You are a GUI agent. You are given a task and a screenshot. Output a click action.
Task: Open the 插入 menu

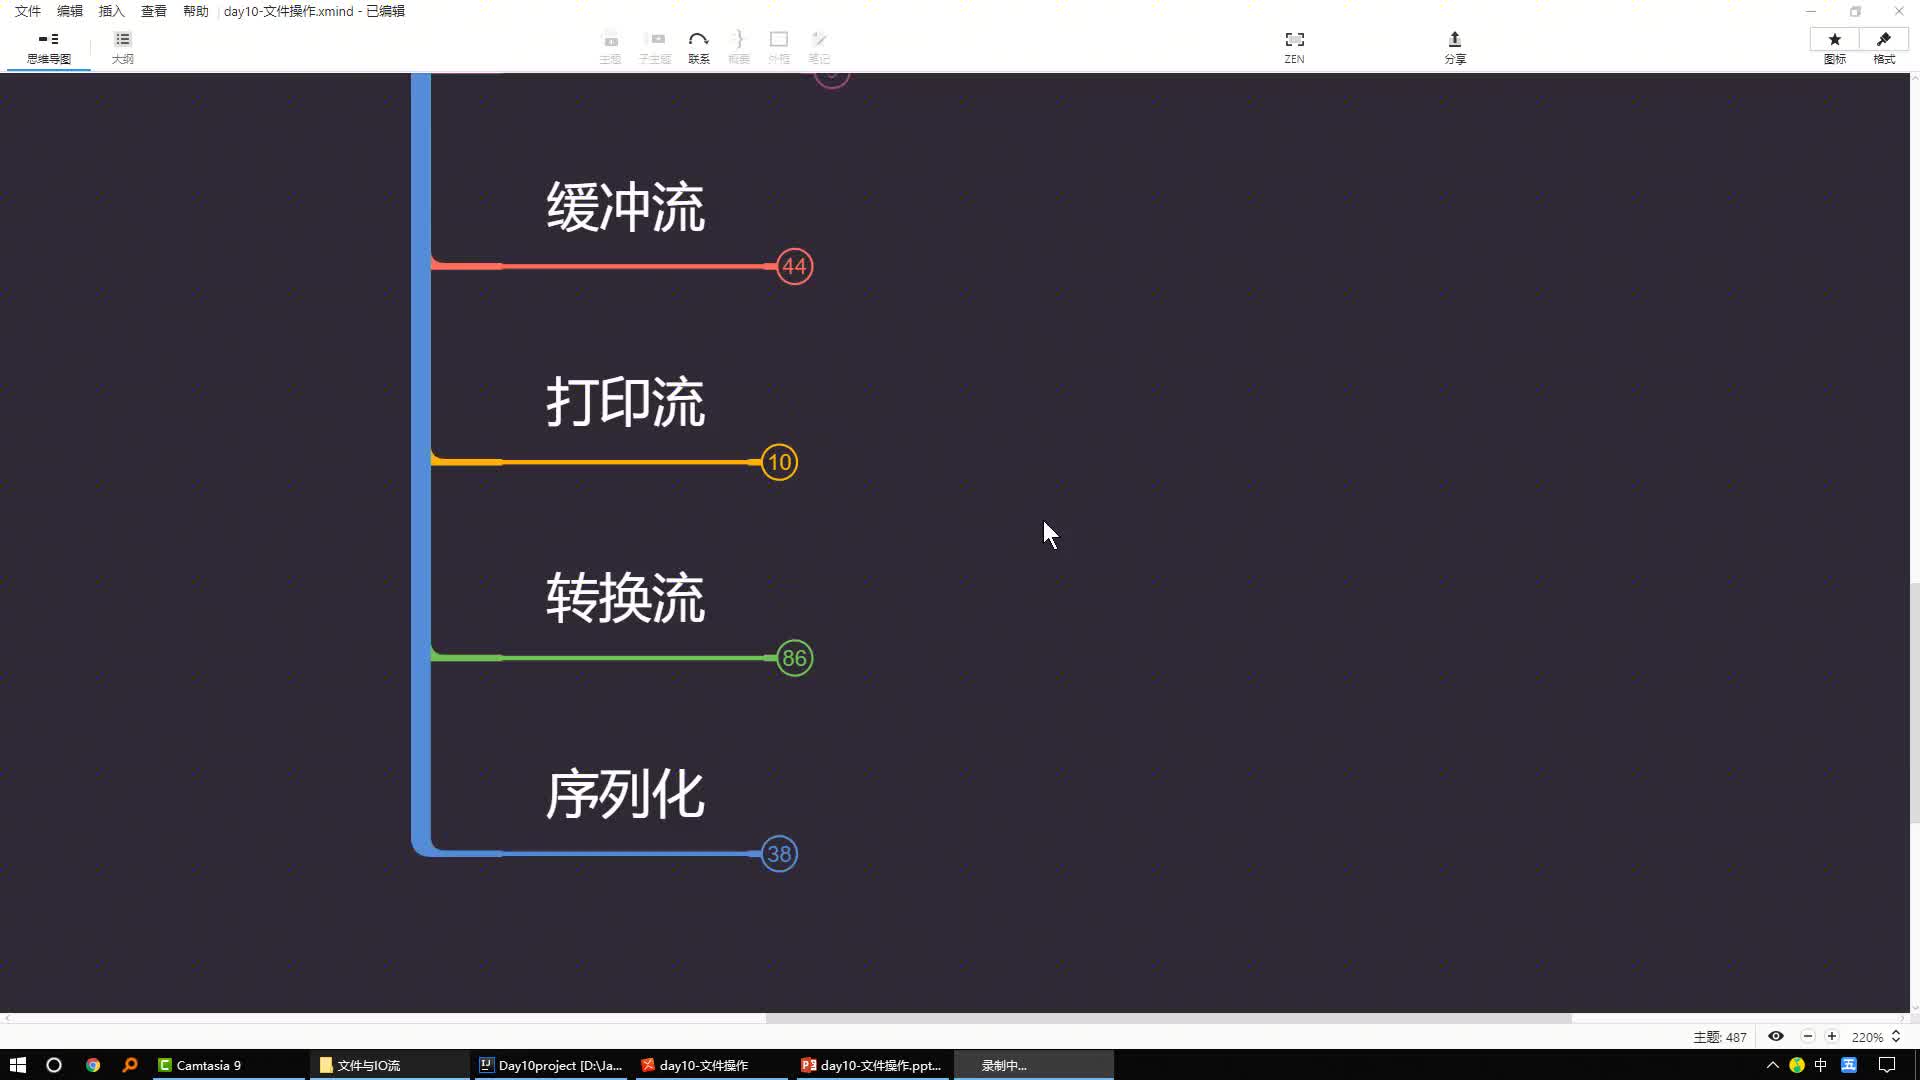click(x=112, y=11)
